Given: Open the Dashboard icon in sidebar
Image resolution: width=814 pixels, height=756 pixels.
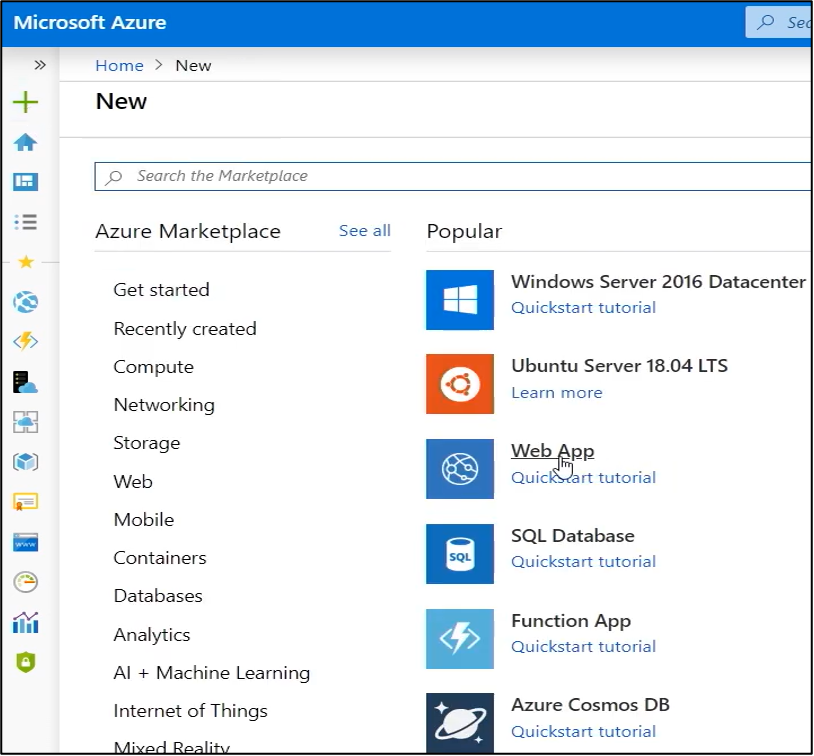Looking at the screenshot, I should pos(25,182).
